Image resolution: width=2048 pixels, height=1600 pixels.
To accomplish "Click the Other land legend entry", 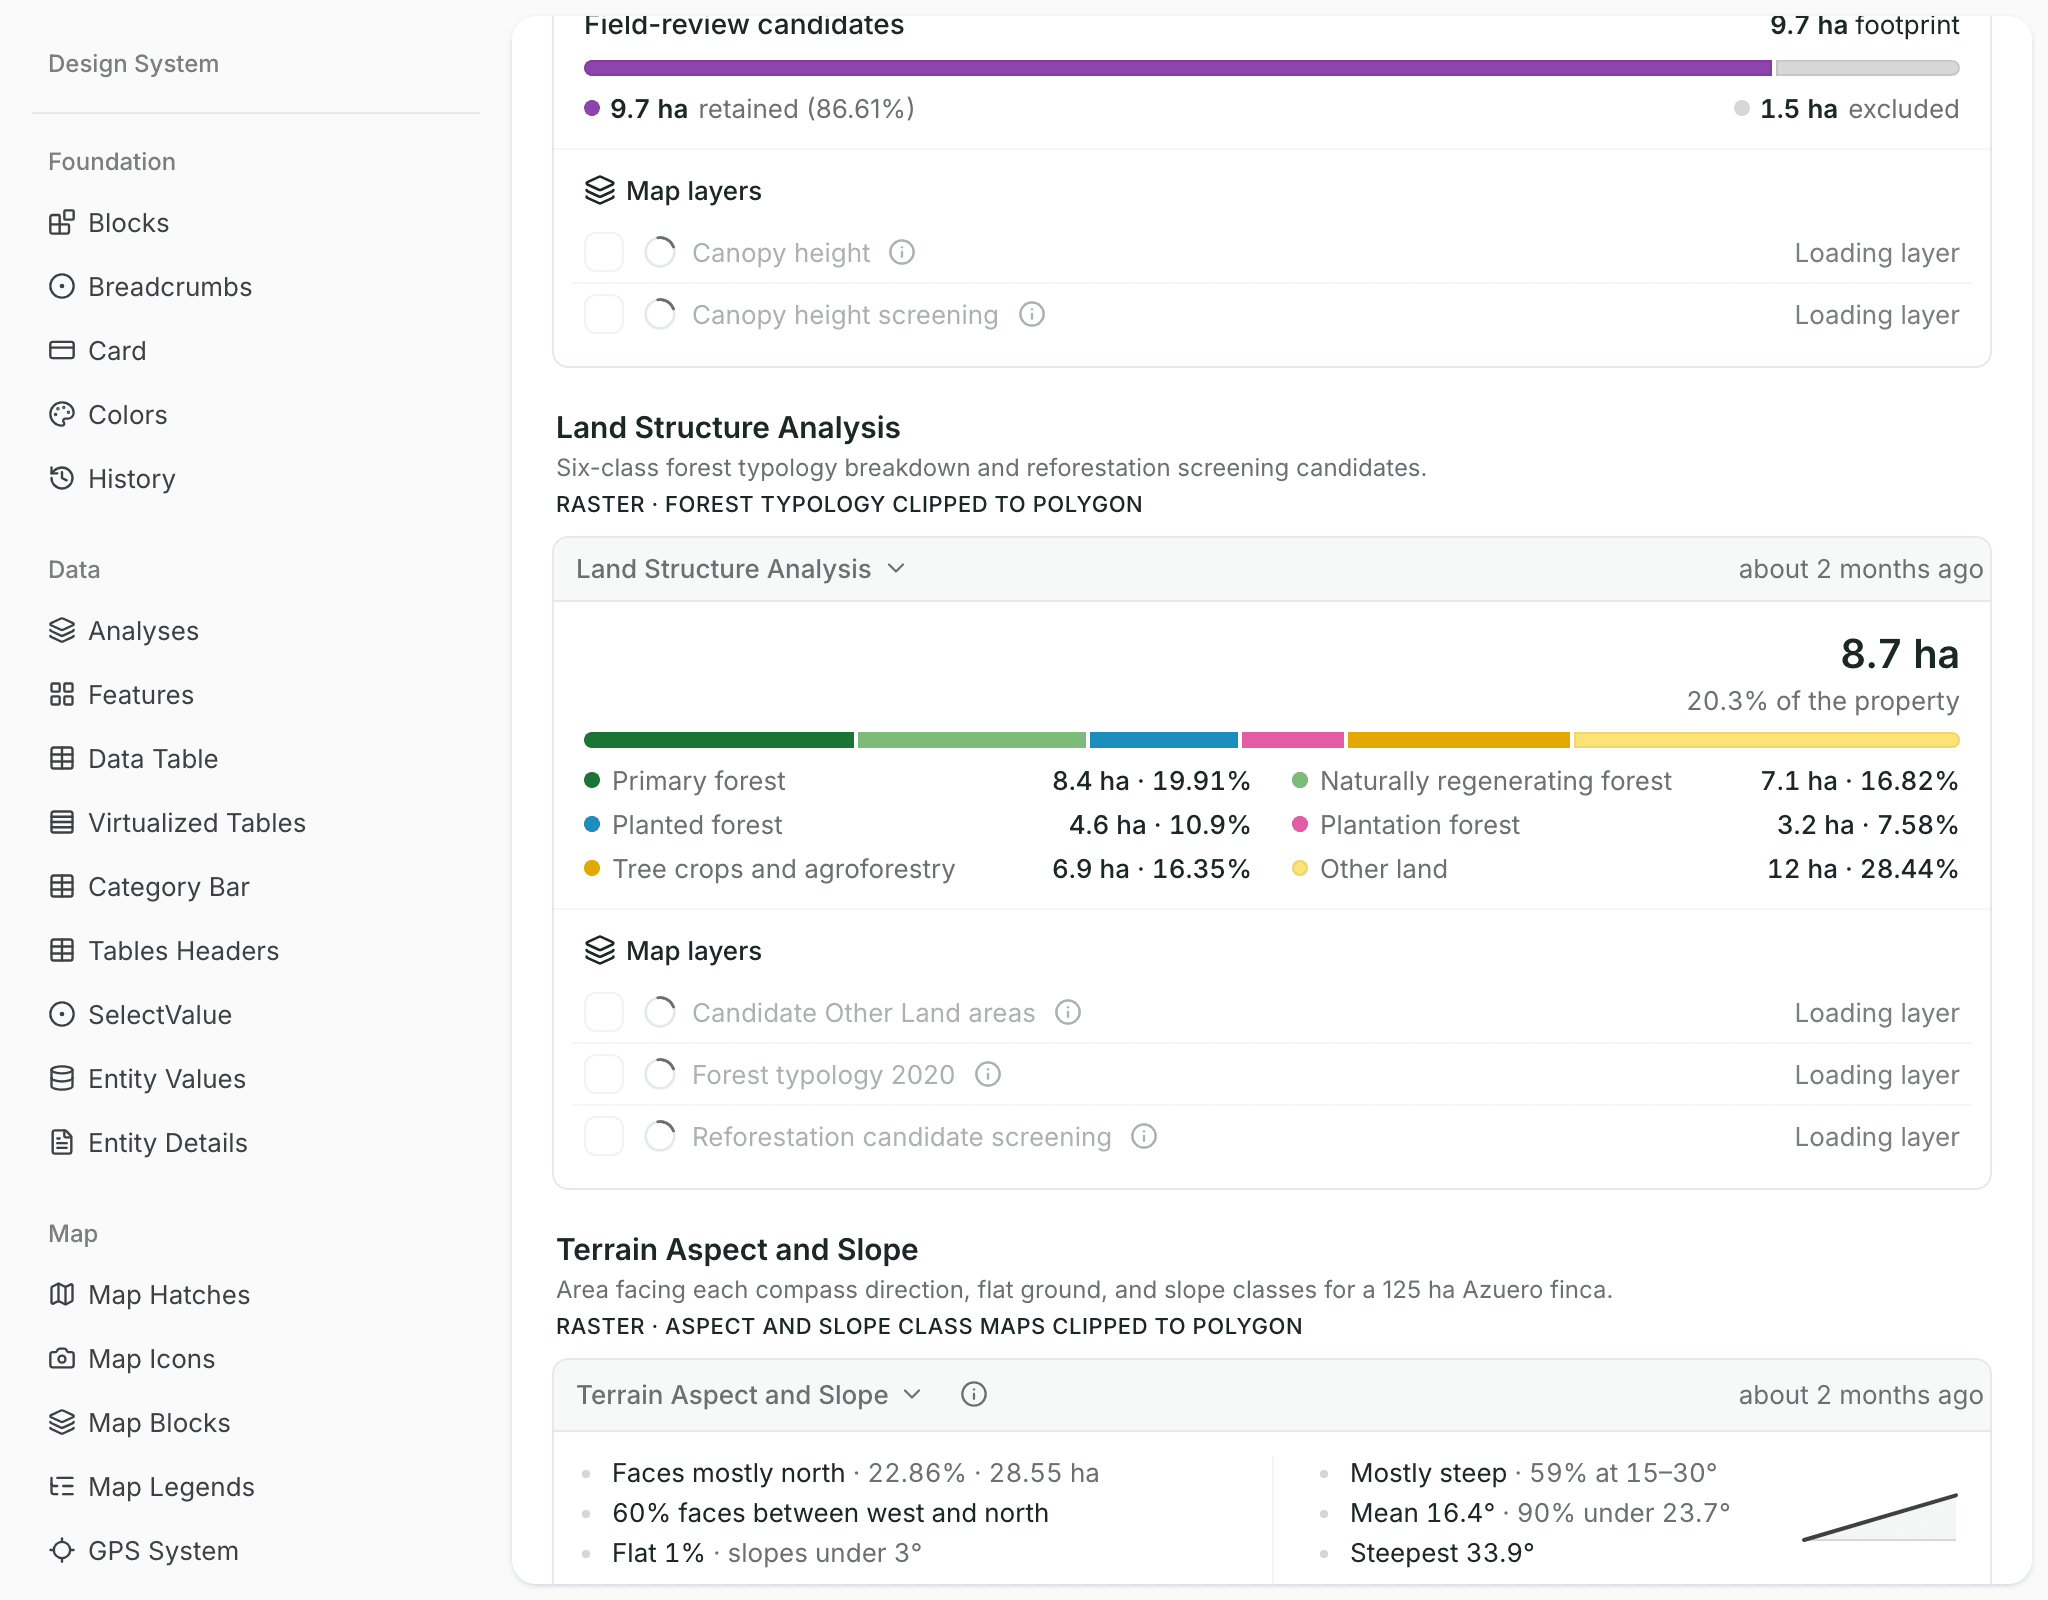I will pyautogui.click(x=1625, y=869).
